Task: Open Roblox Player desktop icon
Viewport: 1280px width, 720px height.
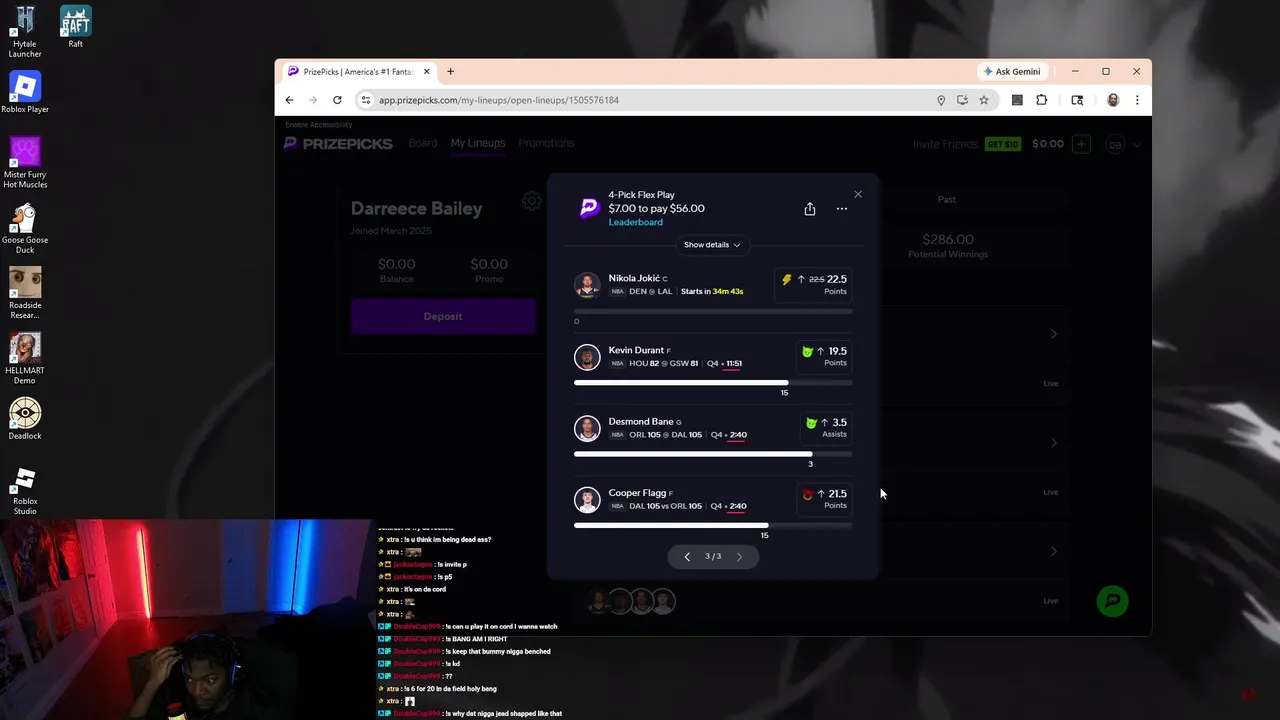Action: point(25,92)
